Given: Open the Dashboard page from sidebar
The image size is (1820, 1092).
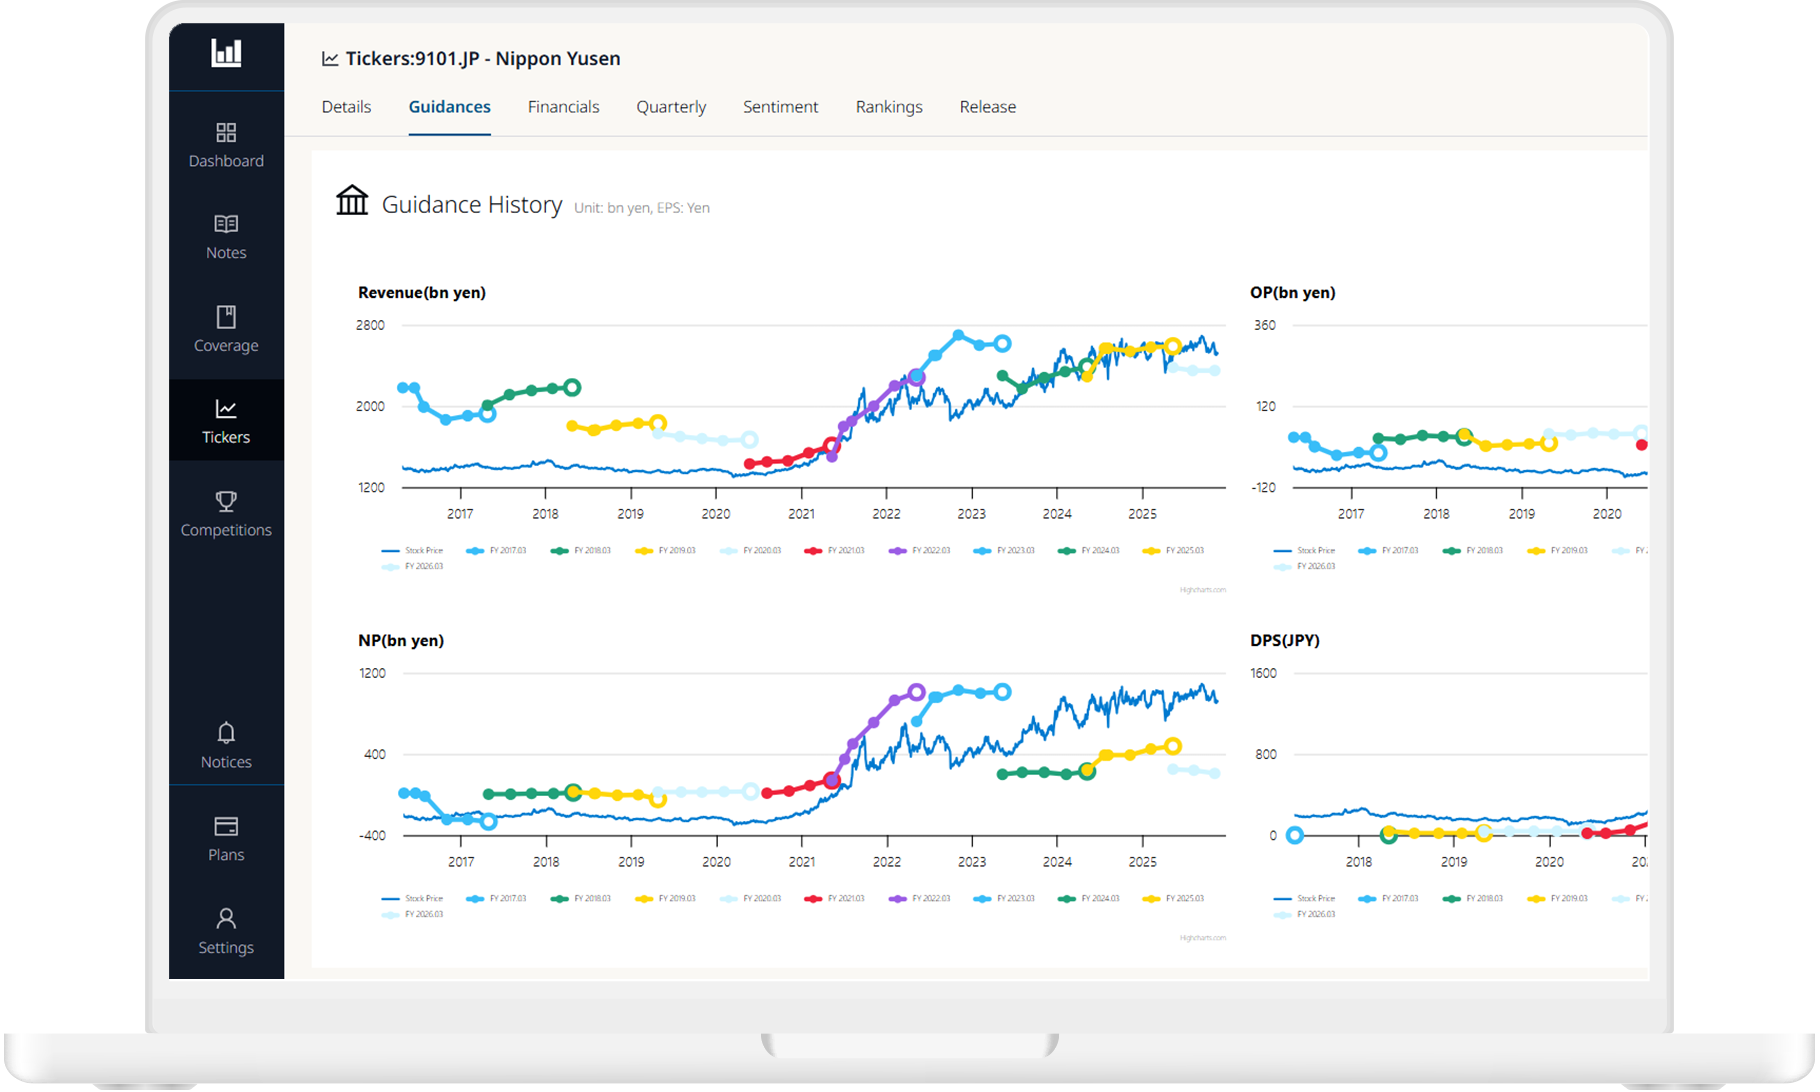Looking at the screenshot, I should [226, 145].
